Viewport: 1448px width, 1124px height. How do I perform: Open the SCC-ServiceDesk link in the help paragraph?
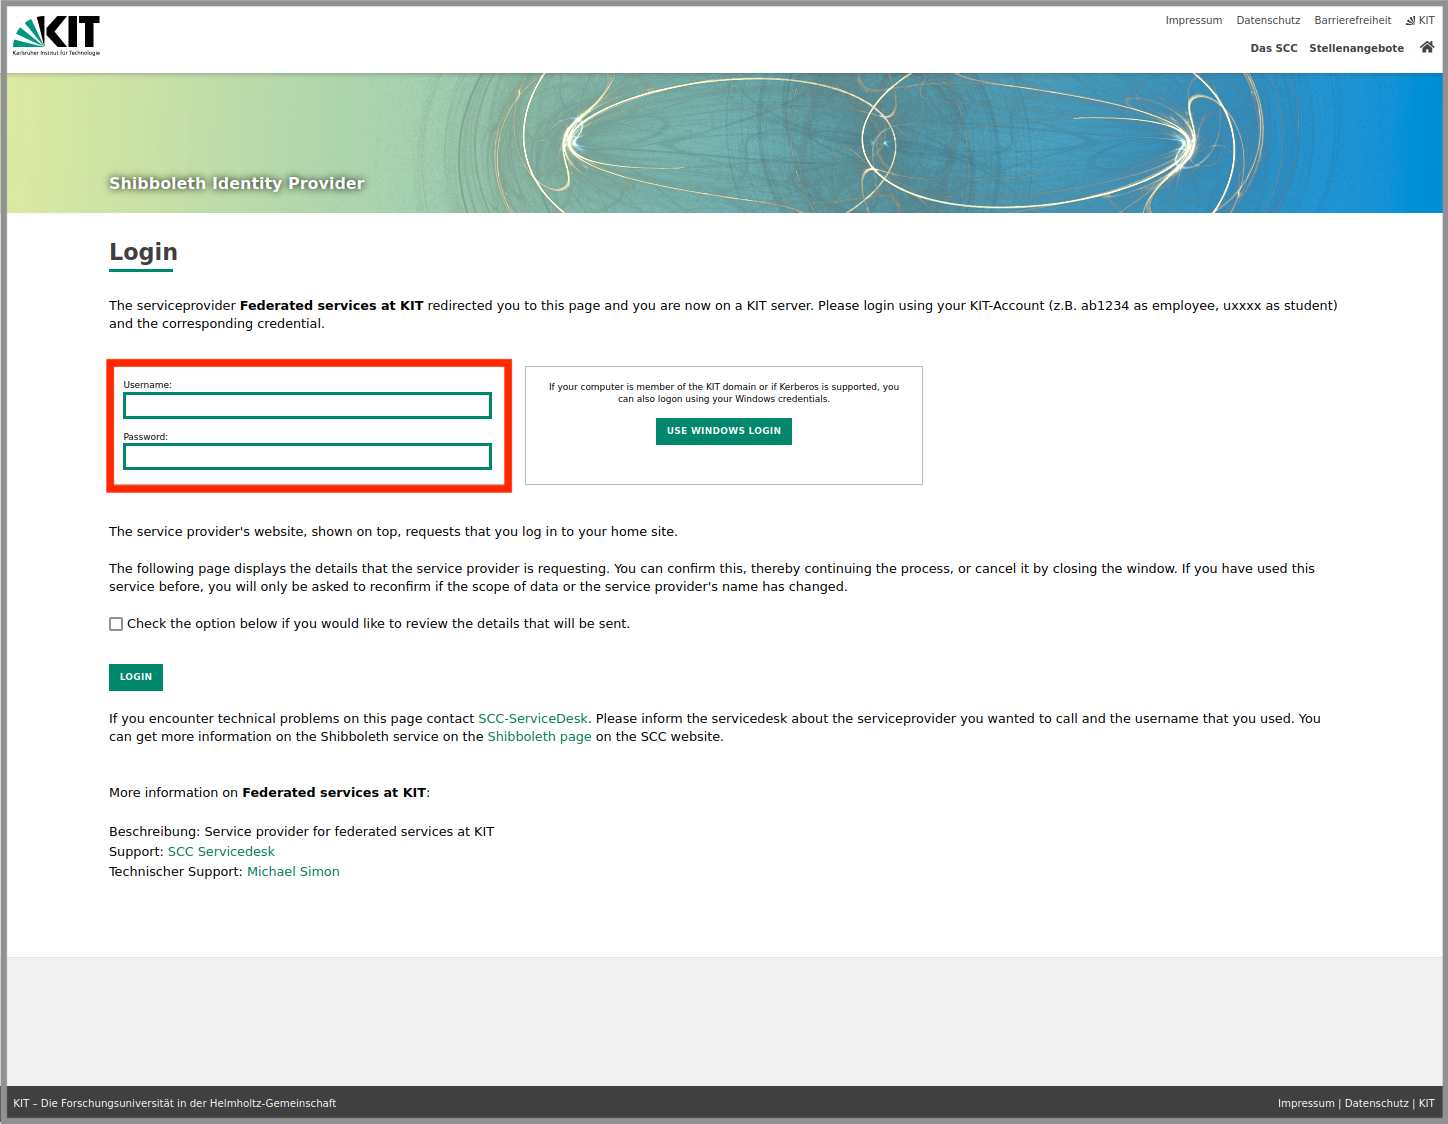click(x=533, y=719)
